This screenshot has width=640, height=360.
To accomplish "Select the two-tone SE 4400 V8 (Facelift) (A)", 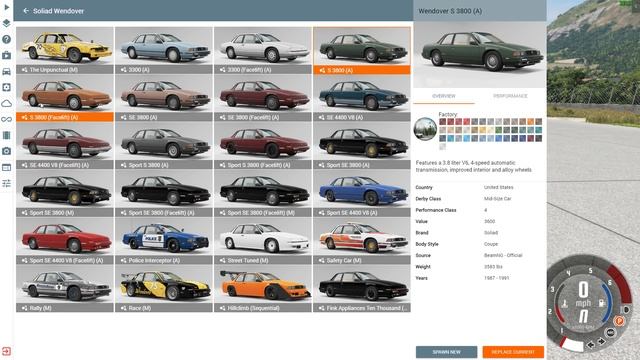I will [x=65, y=146].
